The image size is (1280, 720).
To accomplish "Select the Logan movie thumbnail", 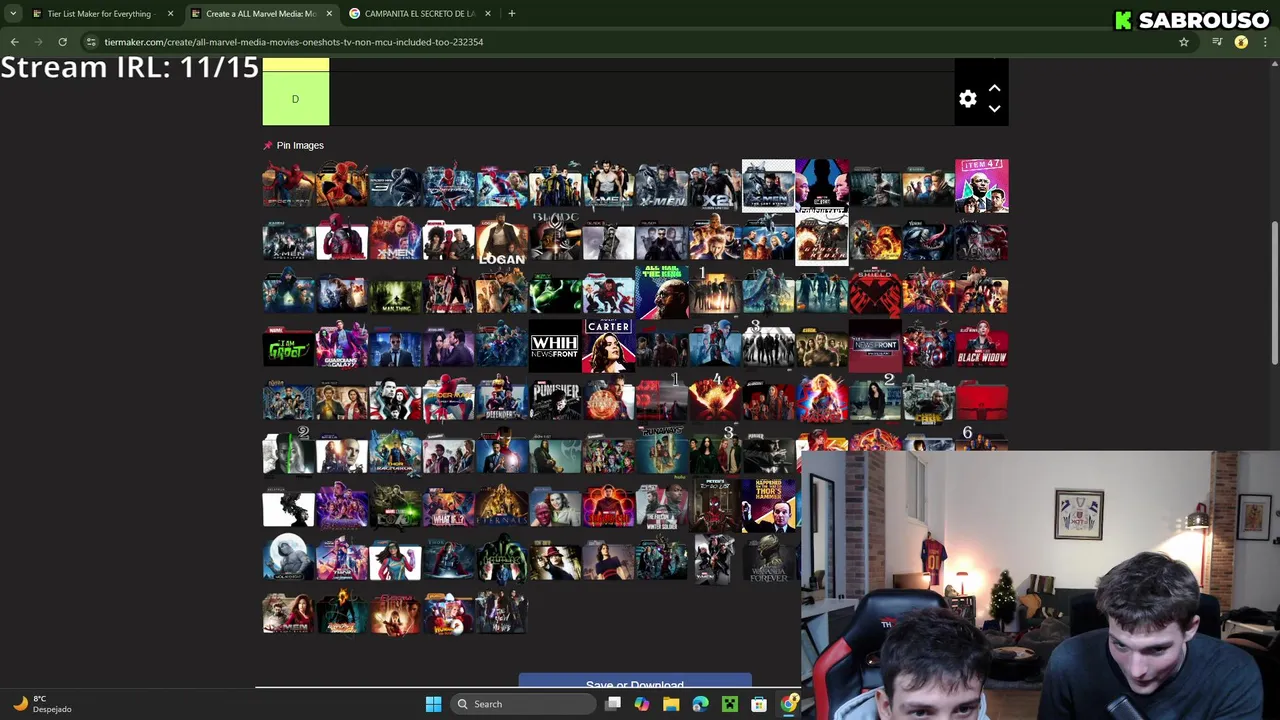I will (502, 240).
